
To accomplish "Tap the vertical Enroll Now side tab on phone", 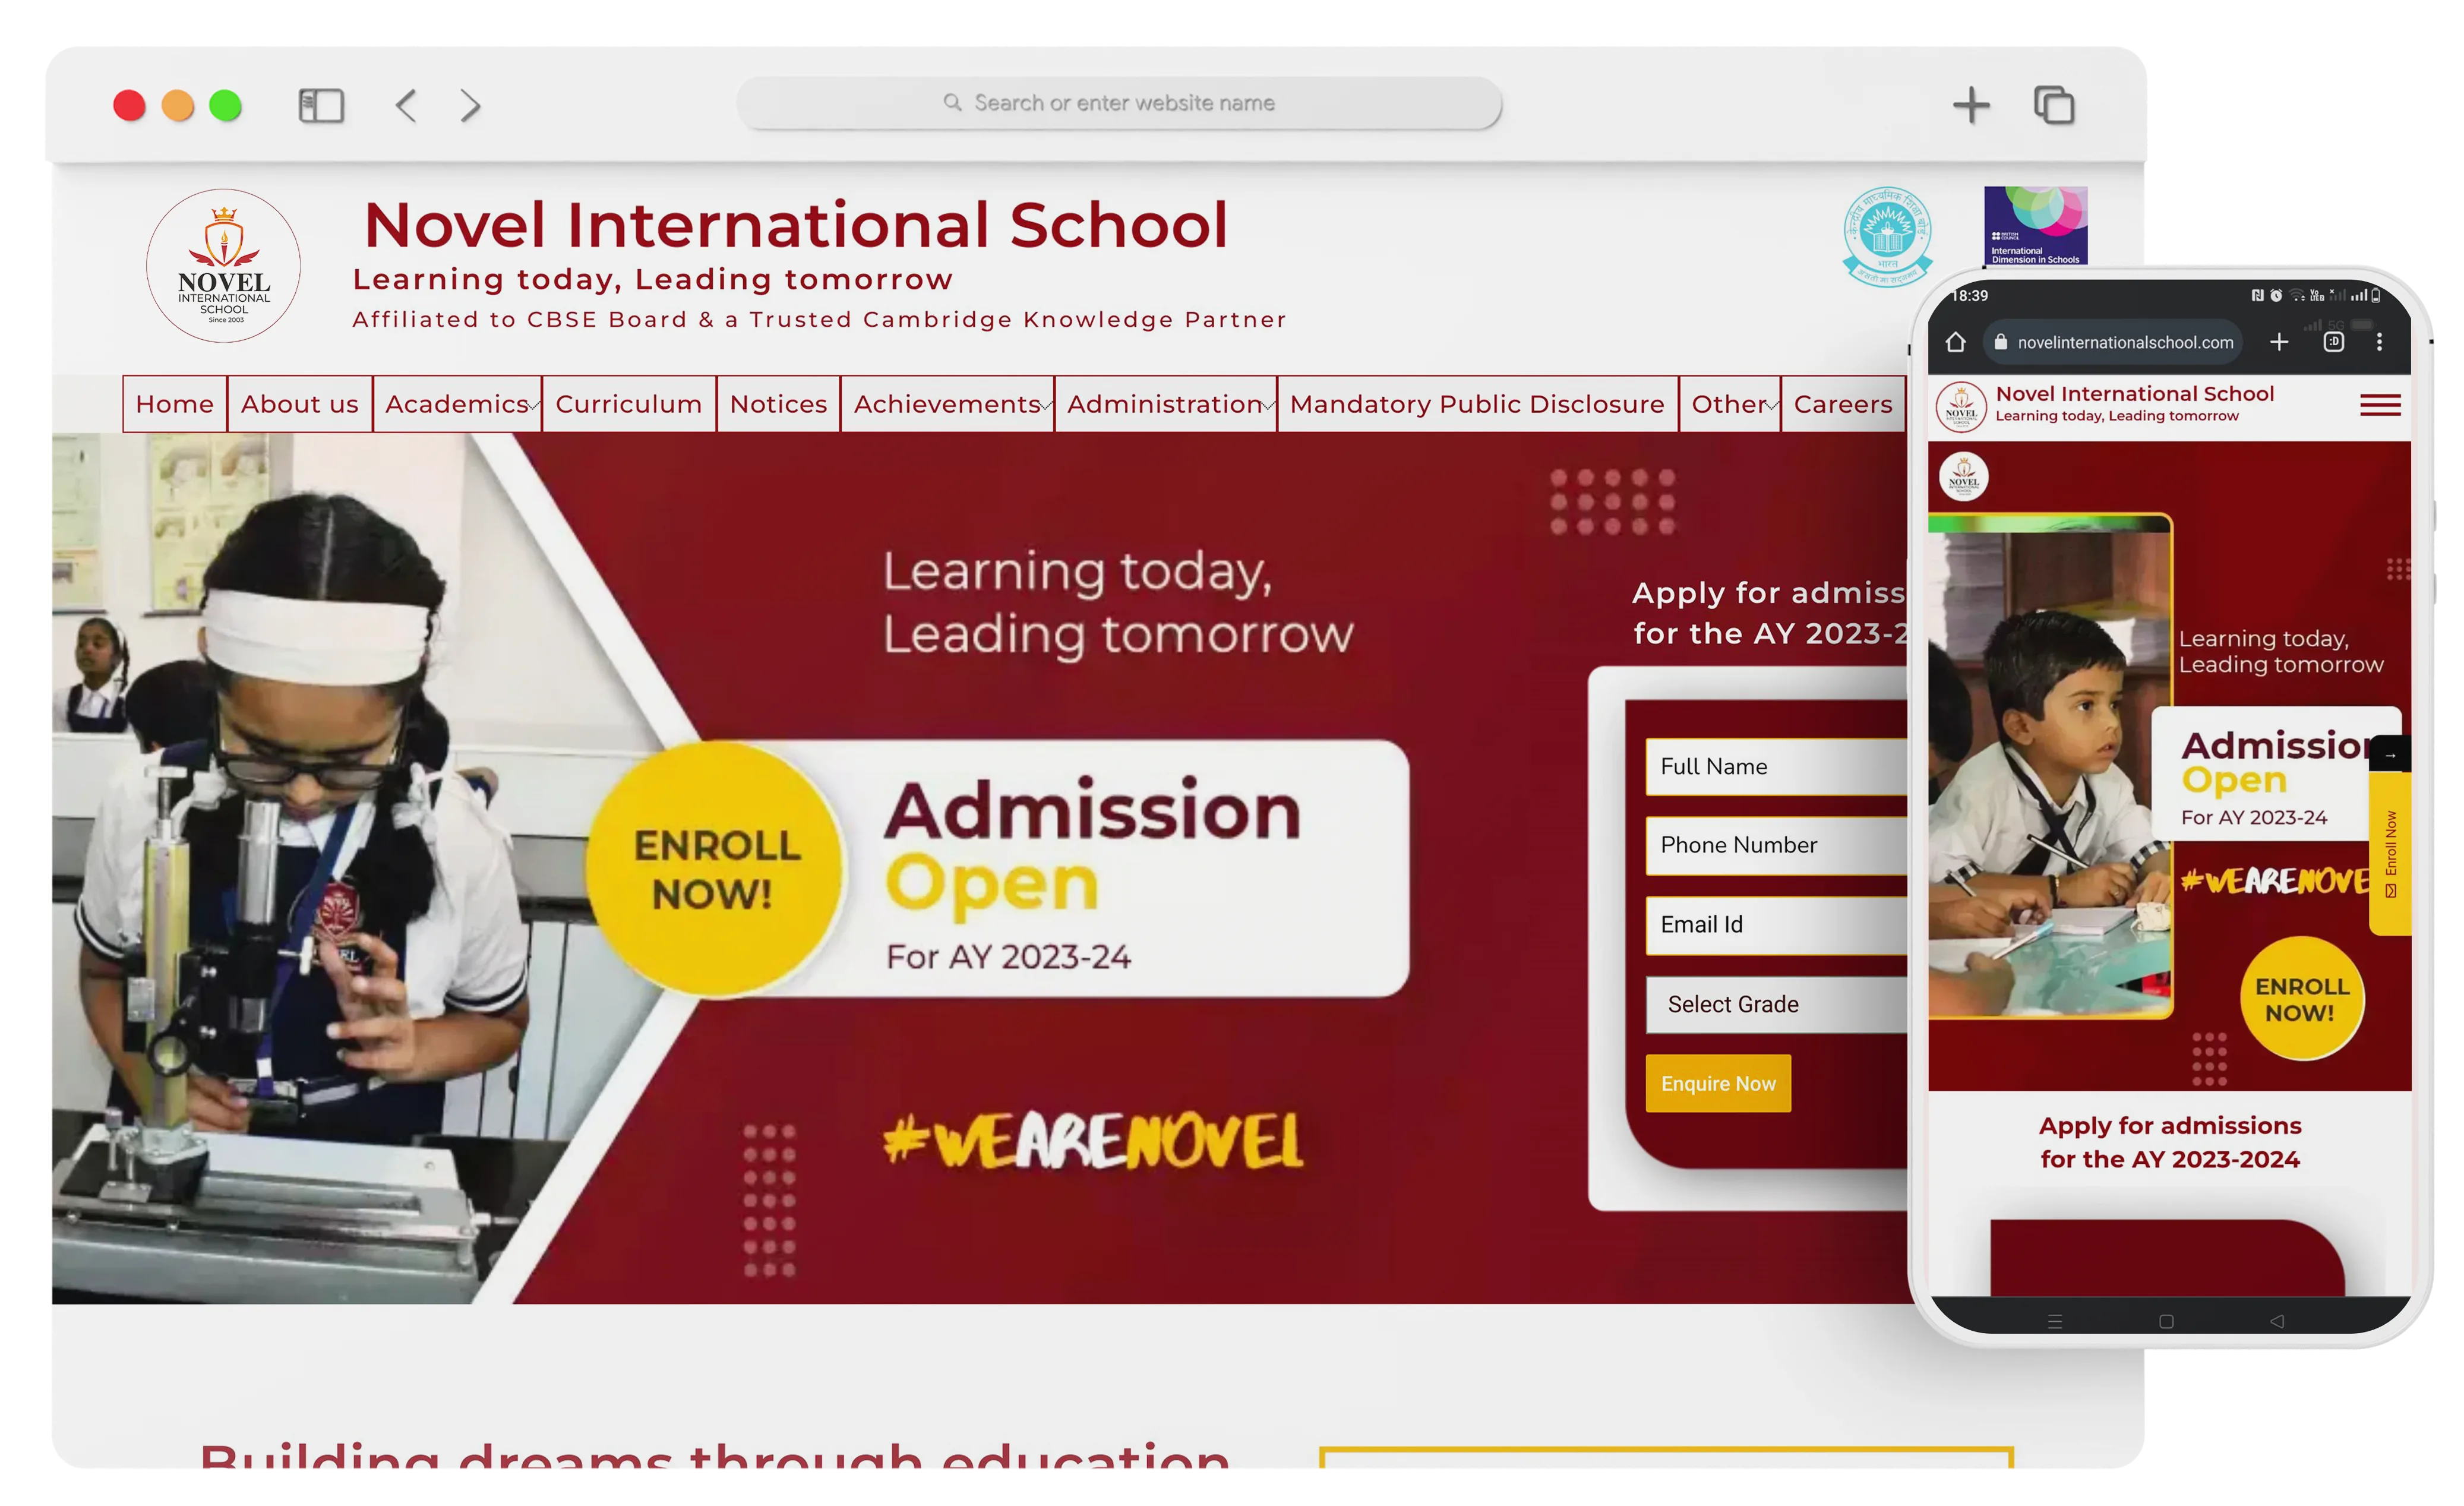I will (2390, 855).
